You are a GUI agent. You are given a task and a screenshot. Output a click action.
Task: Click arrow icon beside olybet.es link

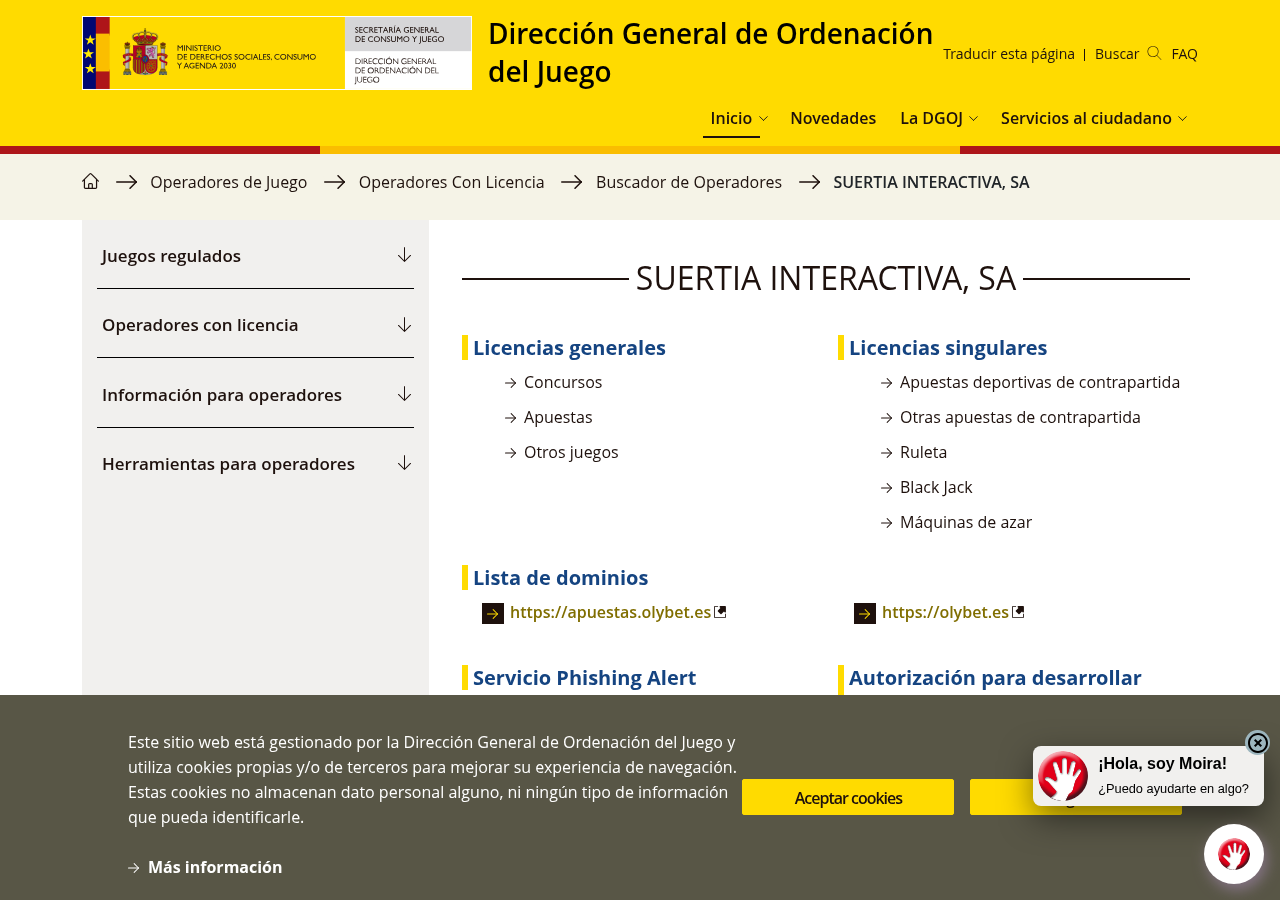click(x=865, y=613)
